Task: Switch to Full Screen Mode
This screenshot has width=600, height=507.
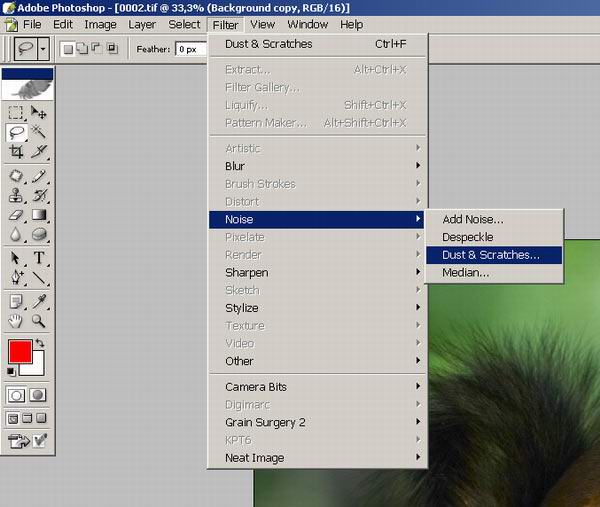Action: [x=41, y=418]
